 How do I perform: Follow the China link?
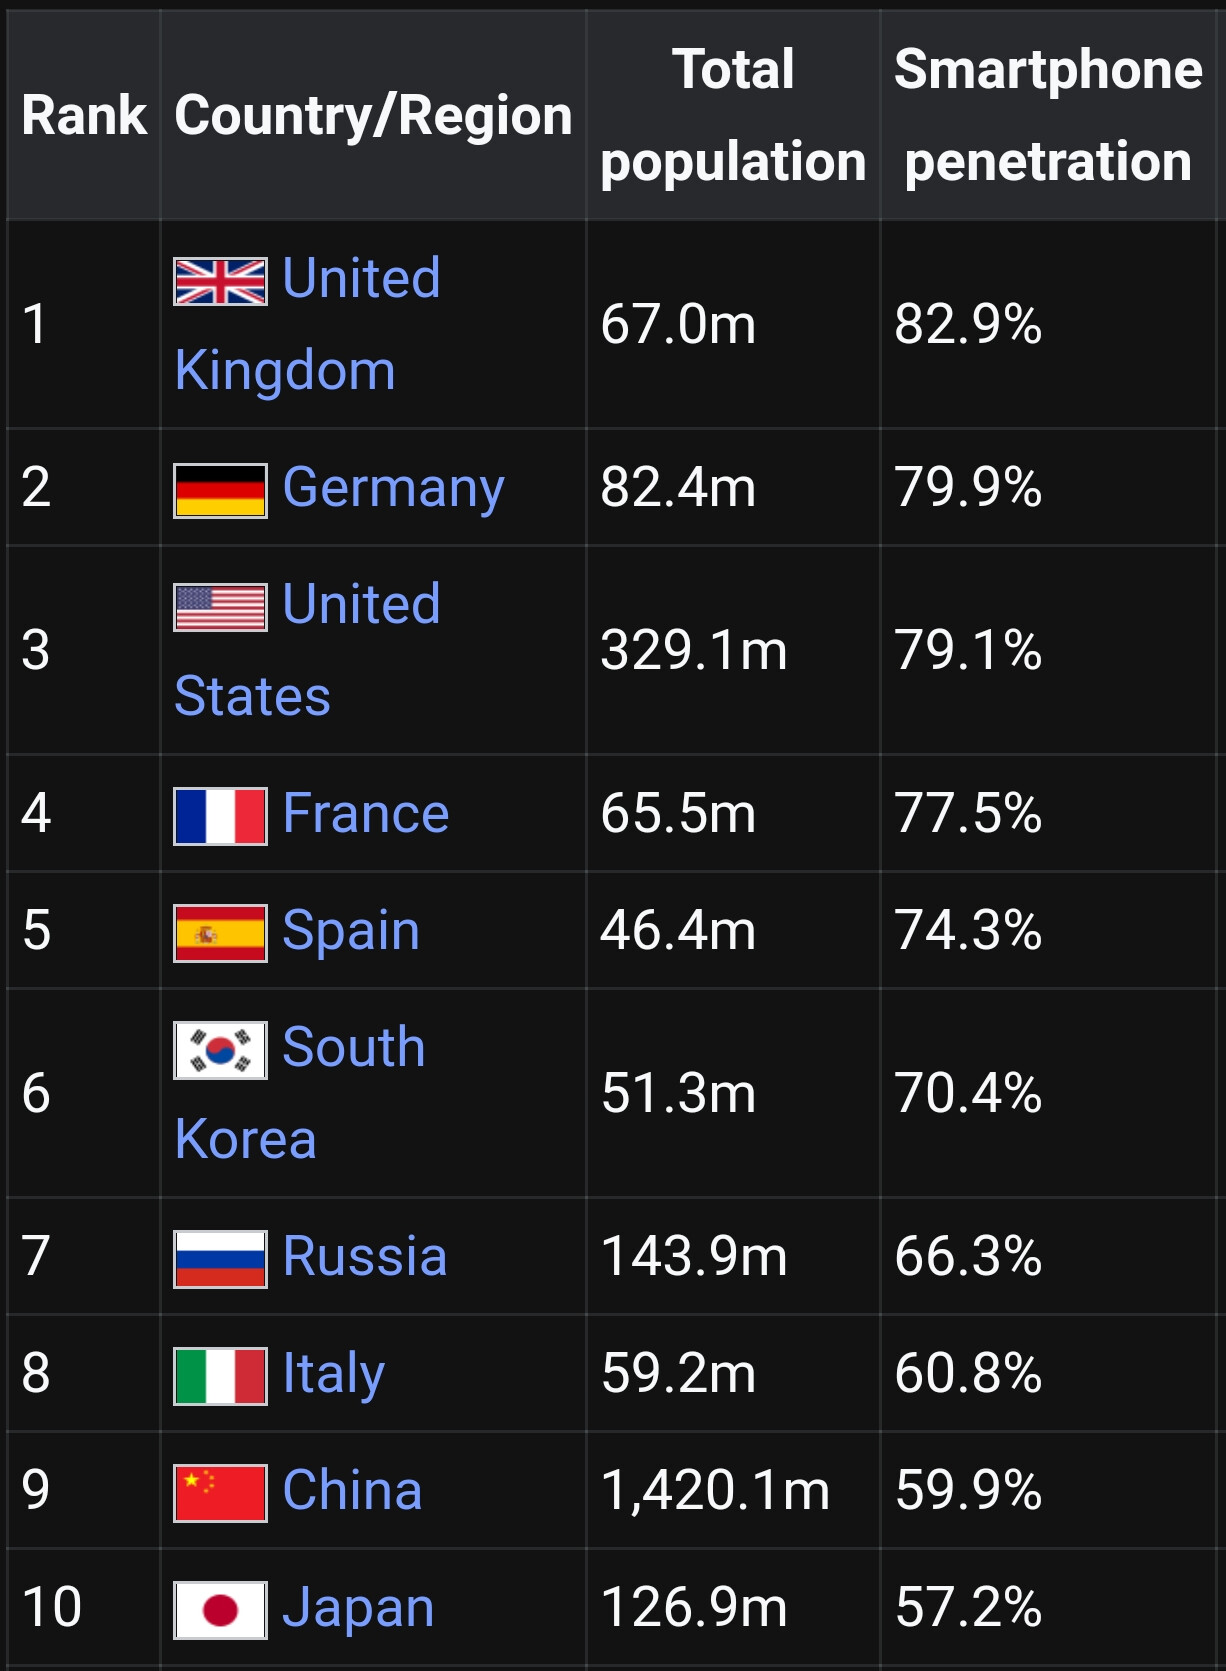tap(352, 1490)
